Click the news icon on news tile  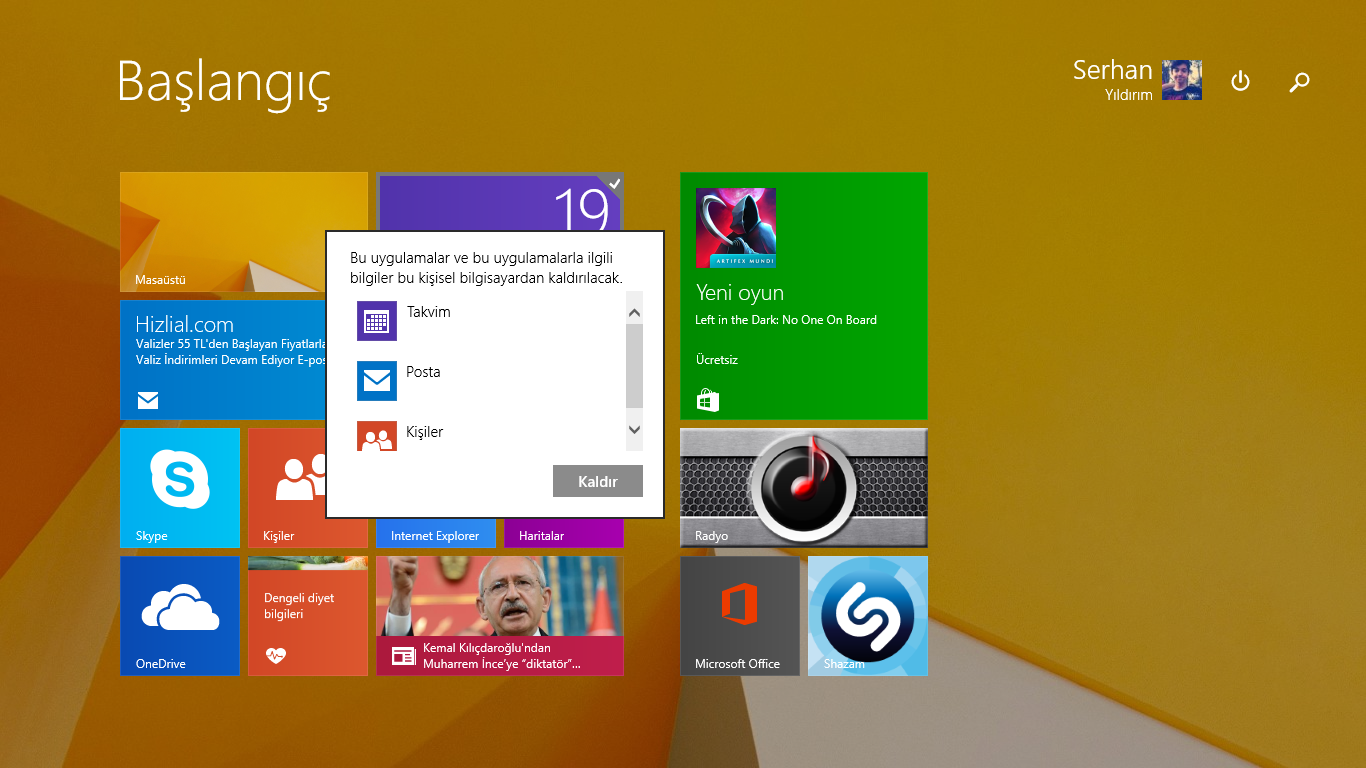coord(403,656)
